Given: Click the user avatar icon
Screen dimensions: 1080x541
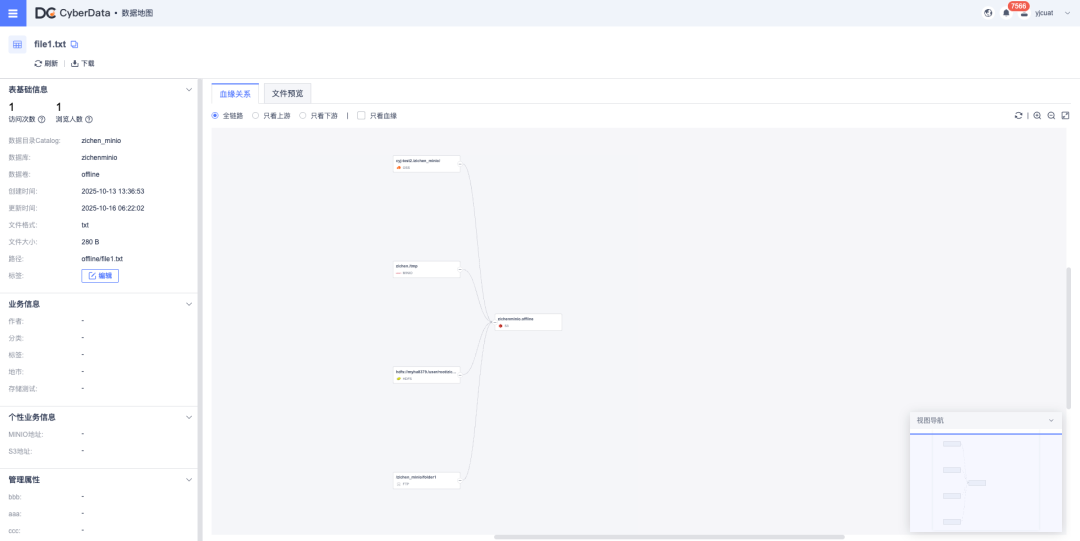Looking at the screenshot, I should pyautogui.click(x=1024, y=13).
